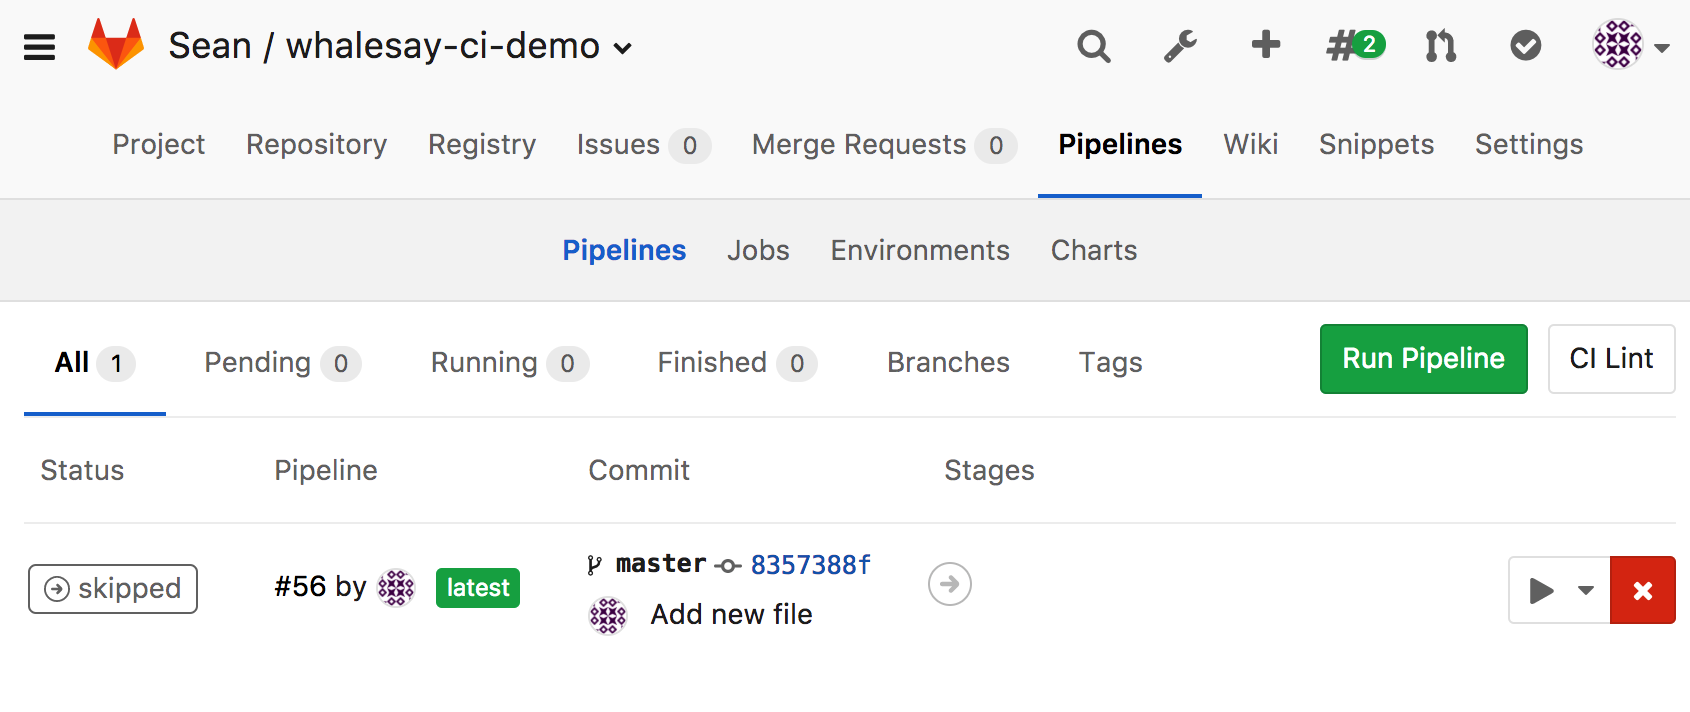
Task: Open the issues hash icon with badge
Action: point(1355,45)
